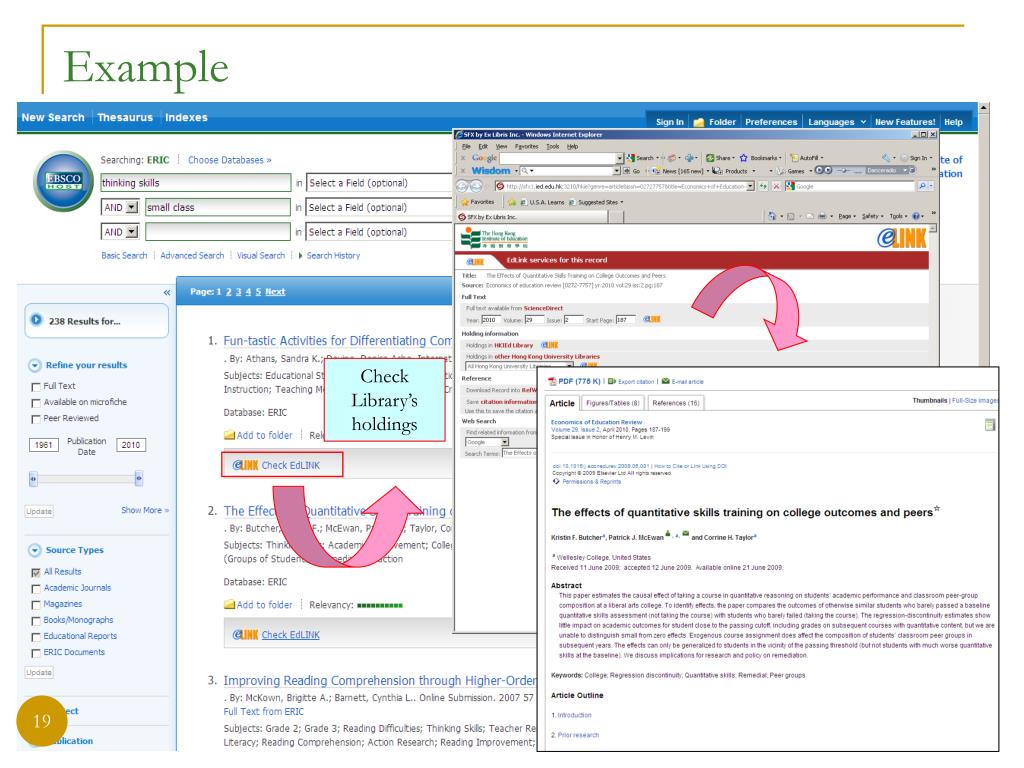
Task: Click Google Toolbar Bookmarks star icon
Action: [x=743, y=157]
